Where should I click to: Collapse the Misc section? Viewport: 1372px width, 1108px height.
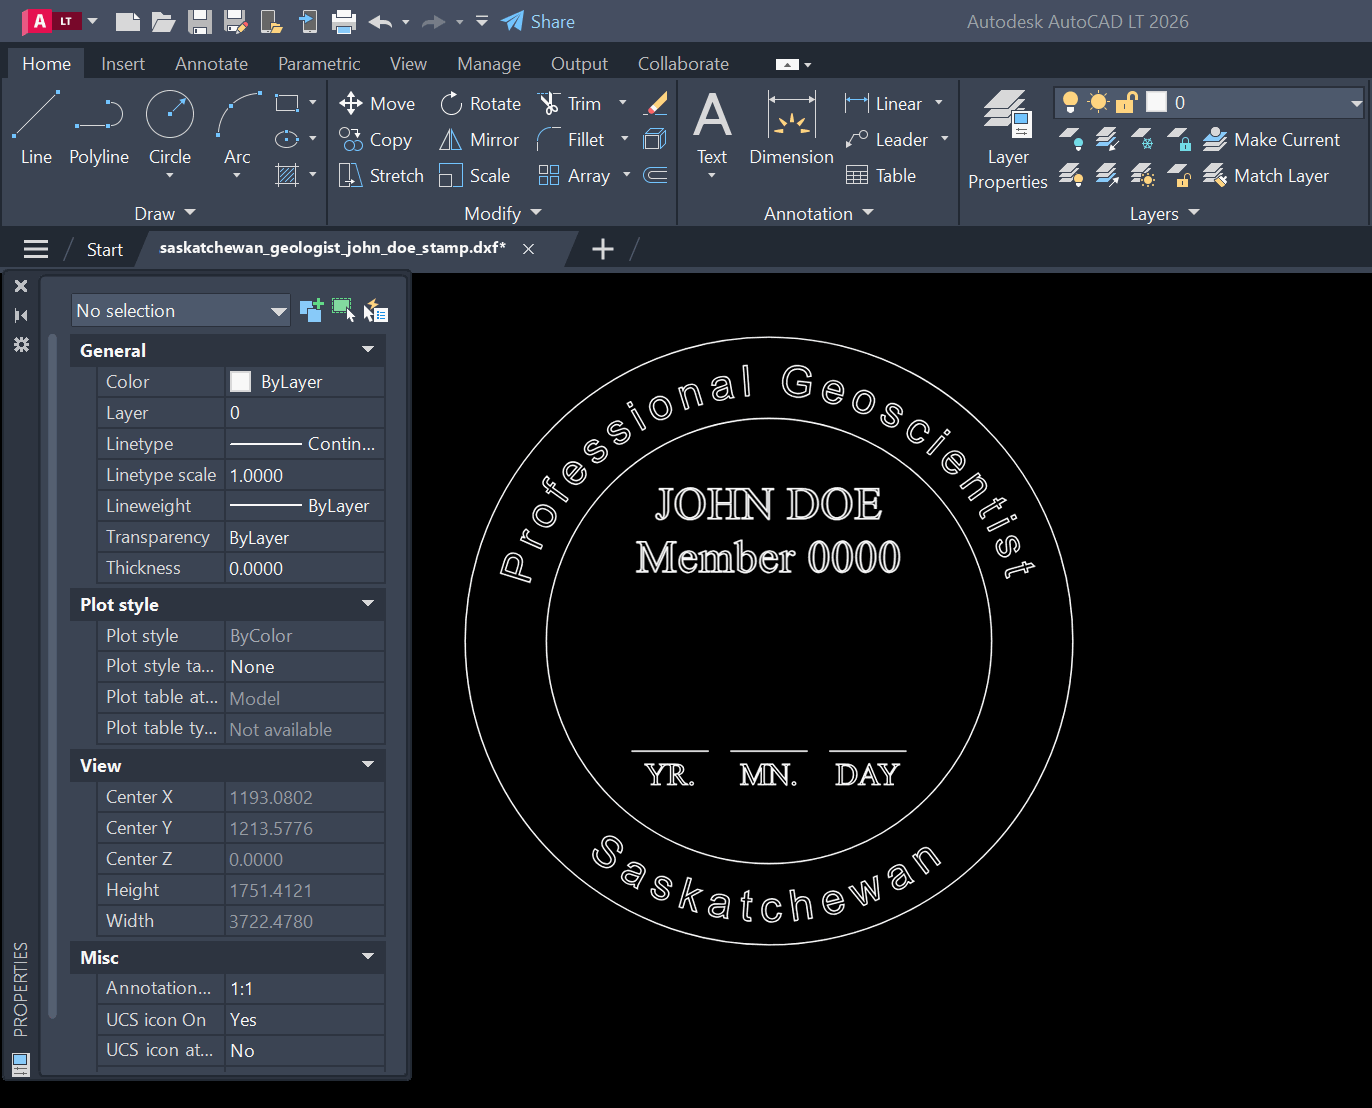(368, 957)
